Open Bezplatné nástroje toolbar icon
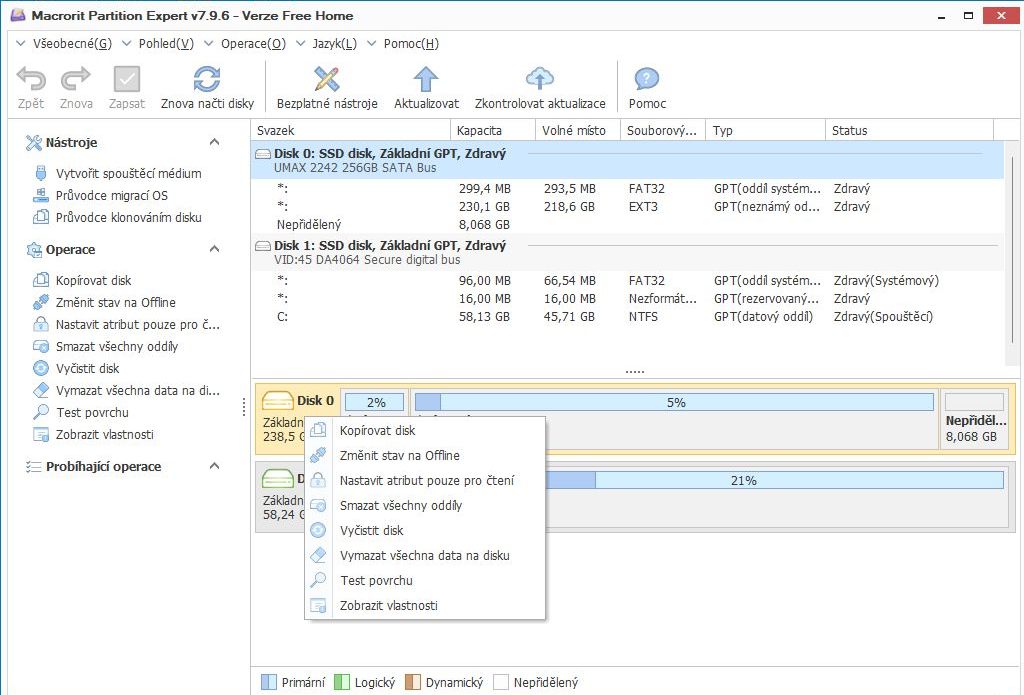 click(x=327, y=81)
